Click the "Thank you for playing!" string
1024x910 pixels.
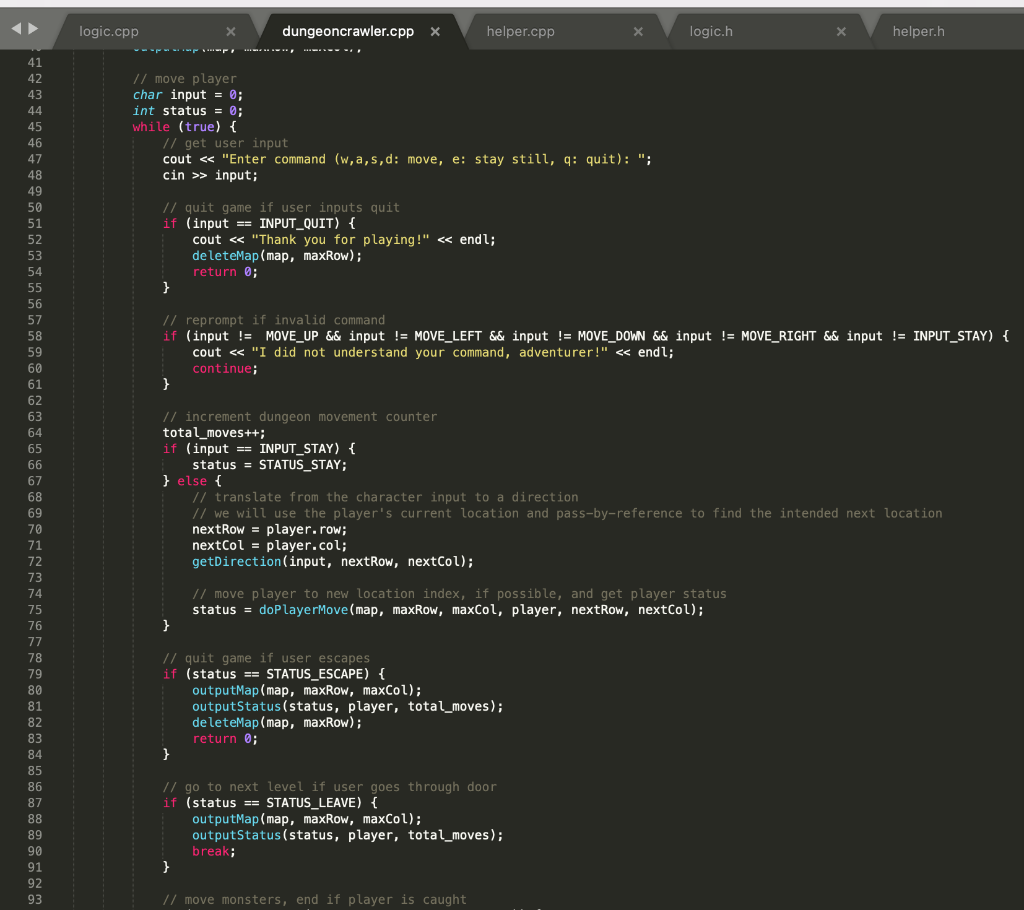click(x=340, y=240)
